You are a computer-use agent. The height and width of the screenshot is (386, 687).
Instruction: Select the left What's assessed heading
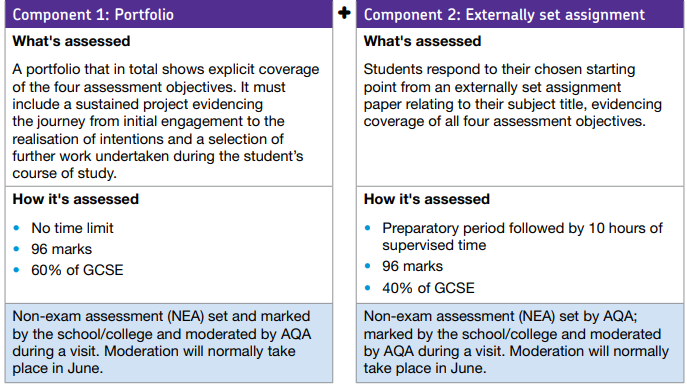coord(71,41)
